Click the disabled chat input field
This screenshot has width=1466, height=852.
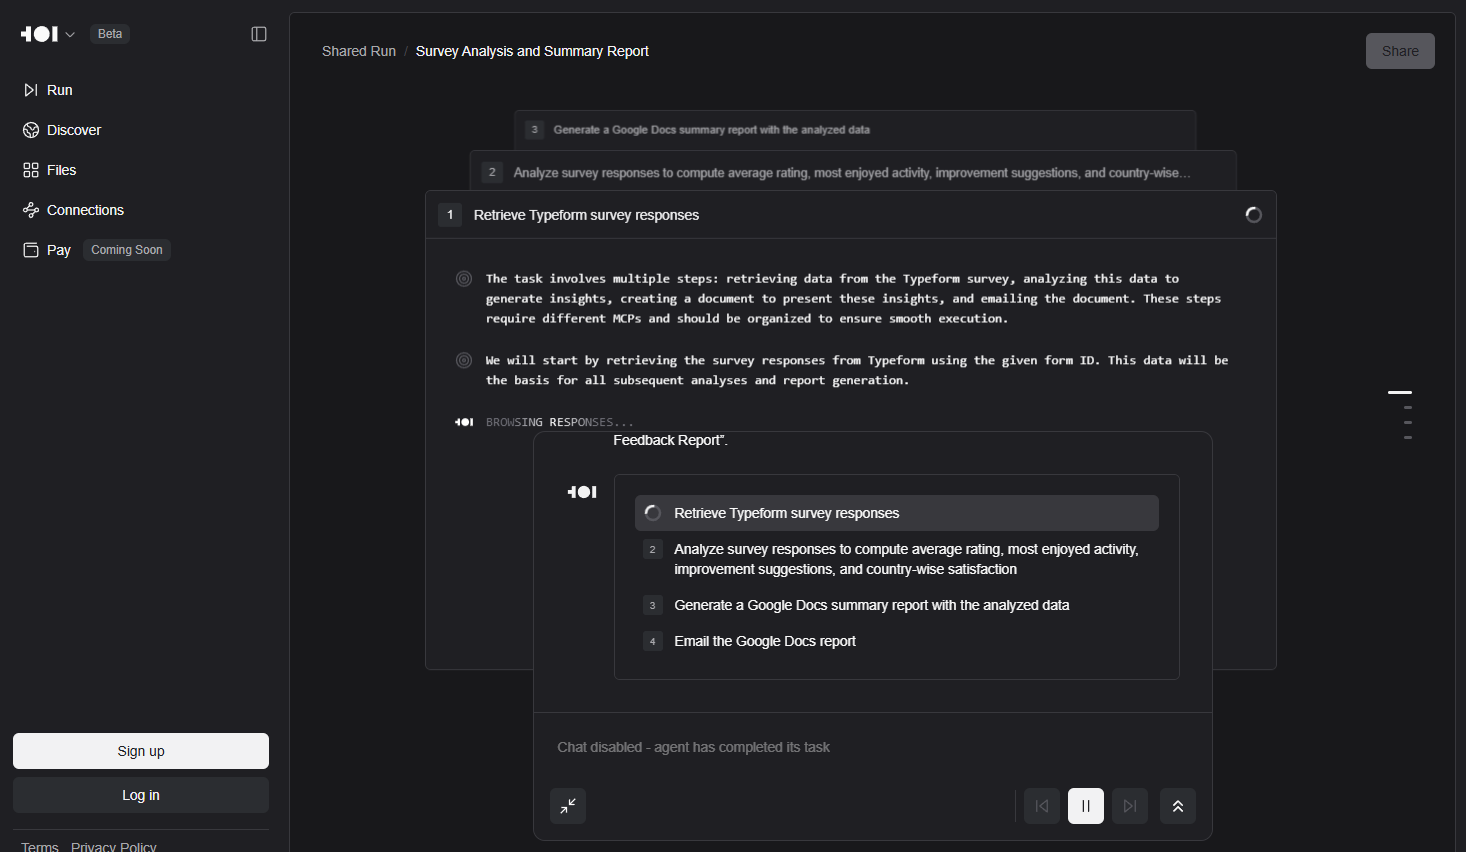[873, 747]
